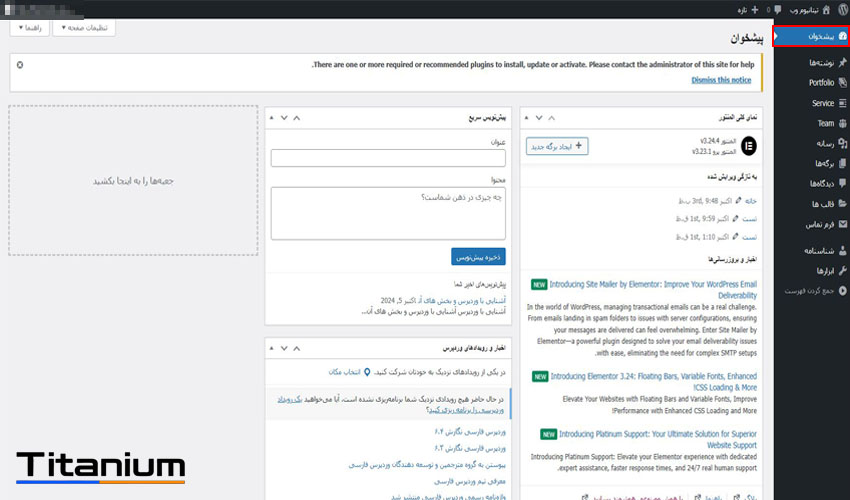This screenshot has width=850, height=500.
Task: Focus the عنوان title input field
Action: tap(388, 158)
